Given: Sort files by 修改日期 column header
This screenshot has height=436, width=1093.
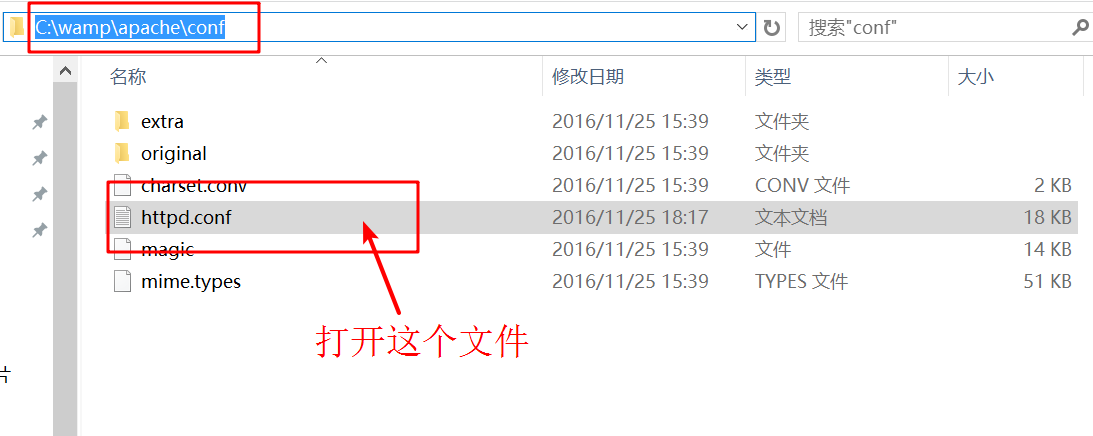Looking at the screenshot, I should coord(588,77).
